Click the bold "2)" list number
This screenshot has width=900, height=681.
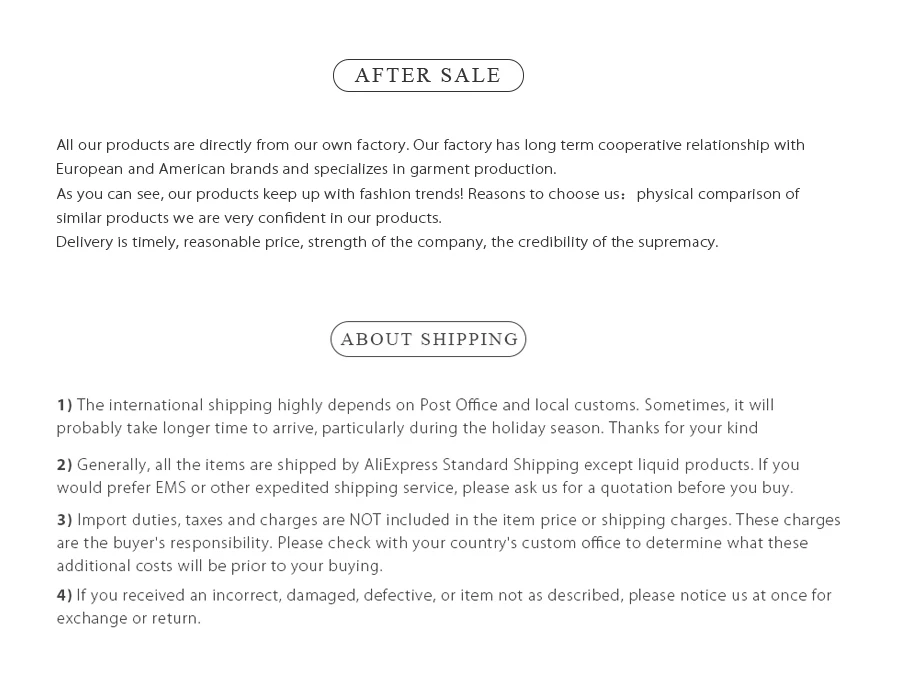tap(64, 465)
